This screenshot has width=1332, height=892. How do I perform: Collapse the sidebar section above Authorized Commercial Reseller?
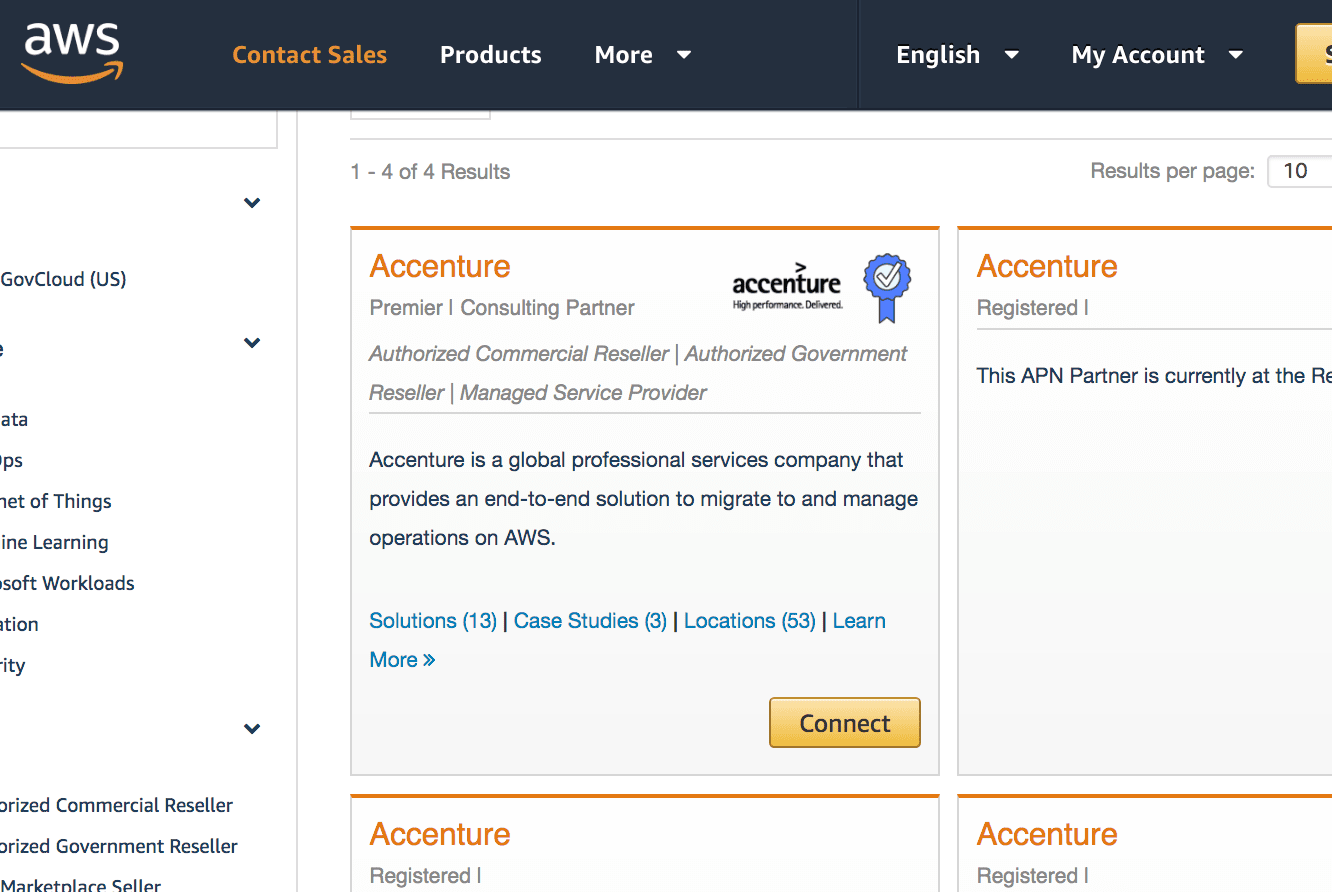(252, 729)
